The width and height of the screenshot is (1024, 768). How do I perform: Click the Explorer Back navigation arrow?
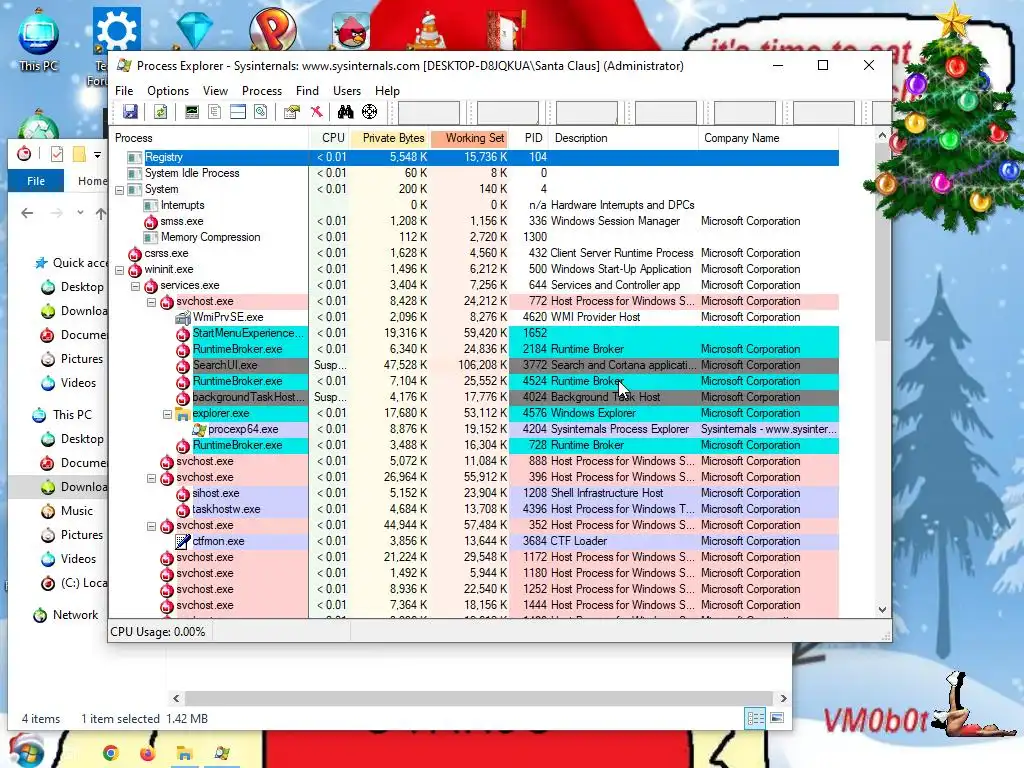pyautogui.click(x=27, y=213)
